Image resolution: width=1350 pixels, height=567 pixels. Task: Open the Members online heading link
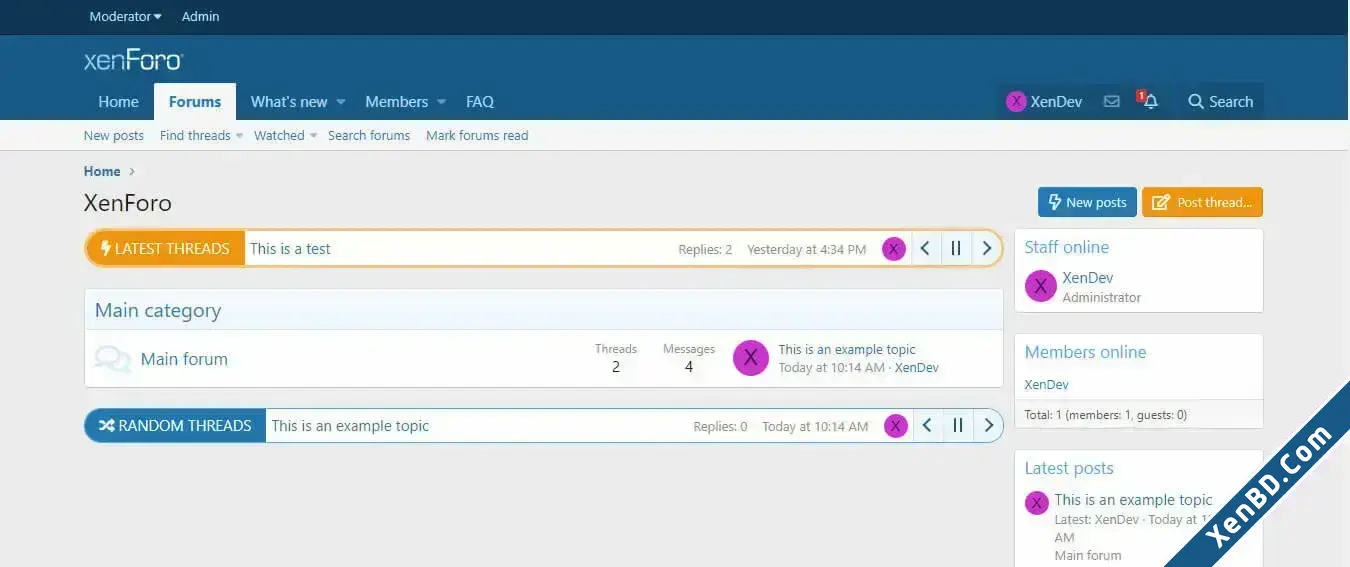point(1085,352)
